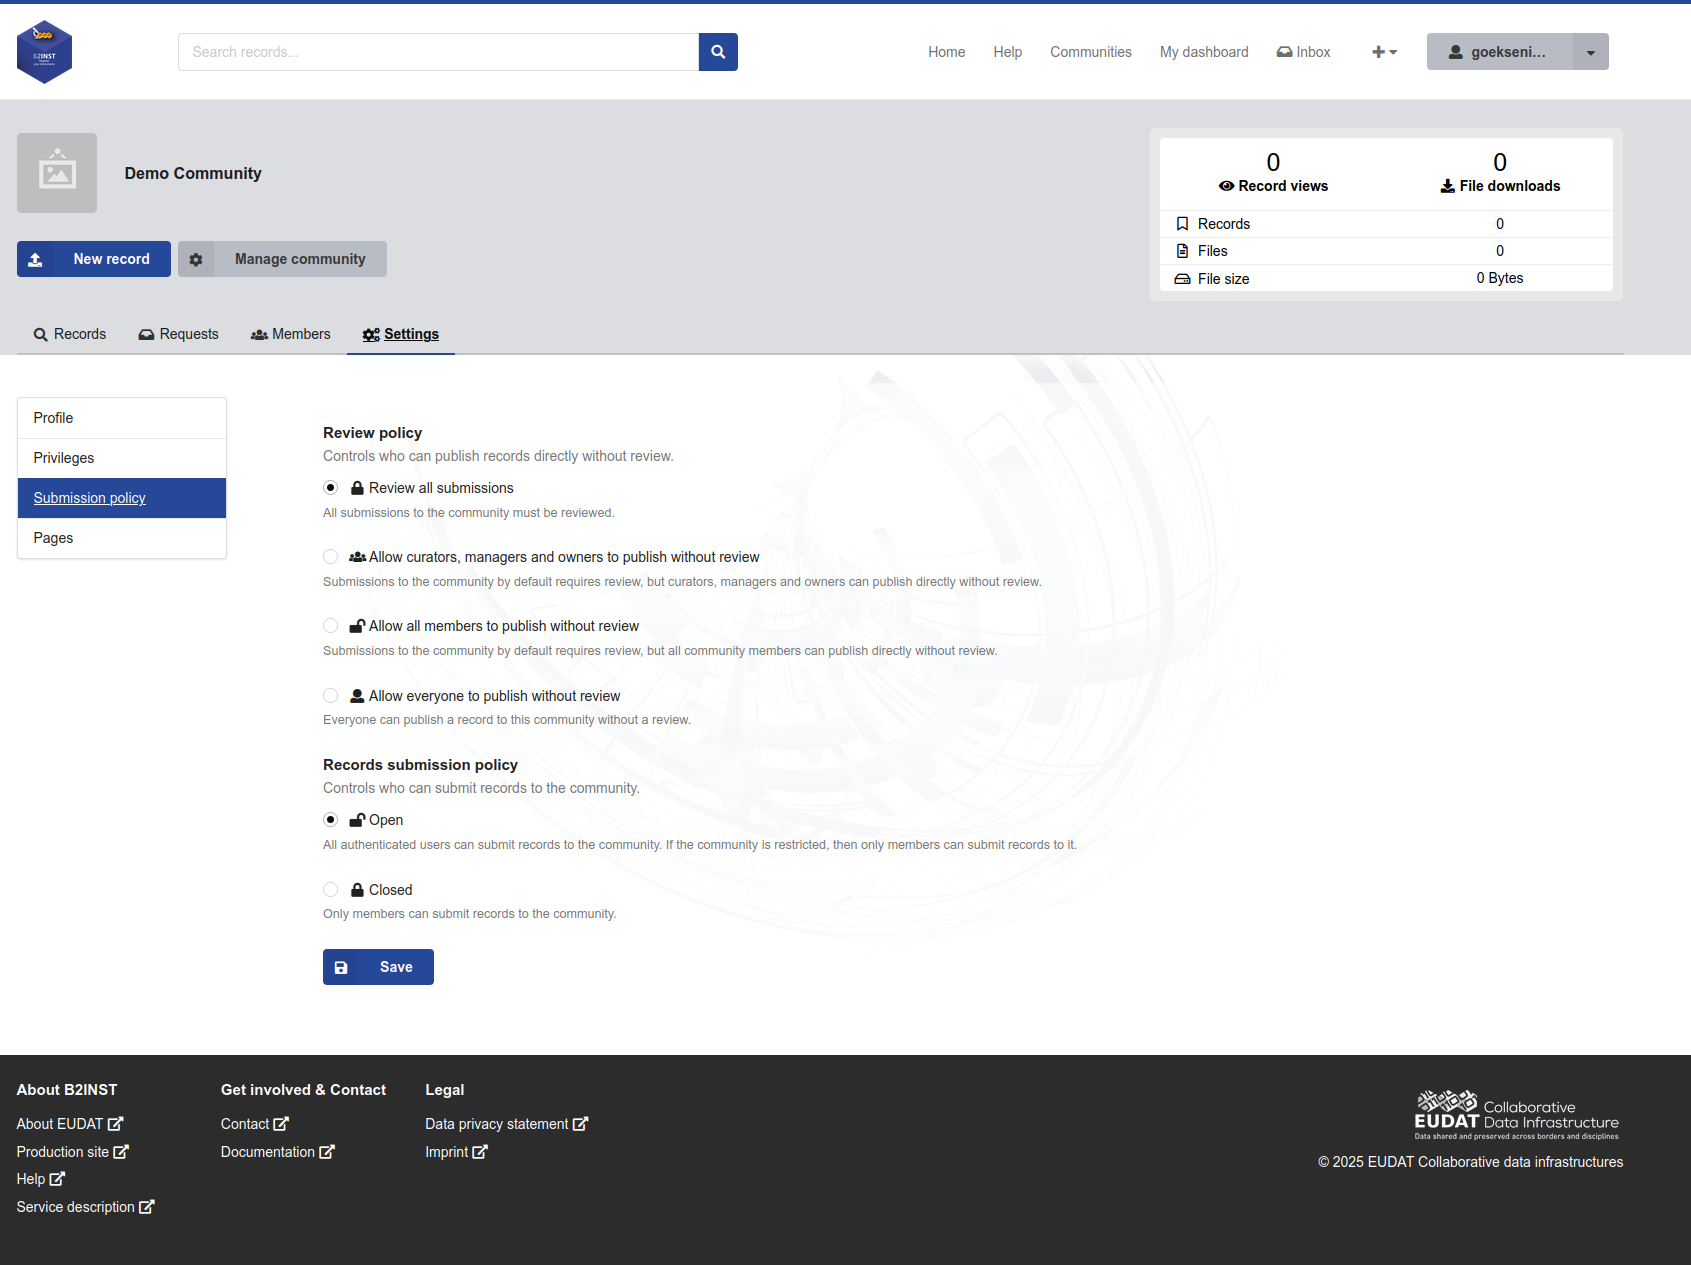Switch to the Records tab
This screenshot has height=1265, width=1691.
click(70, 334)
